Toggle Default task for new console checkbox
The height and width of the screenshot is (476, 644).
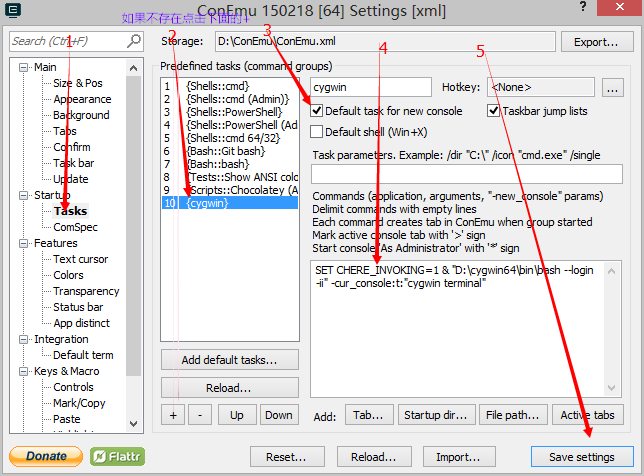[316, 111]
